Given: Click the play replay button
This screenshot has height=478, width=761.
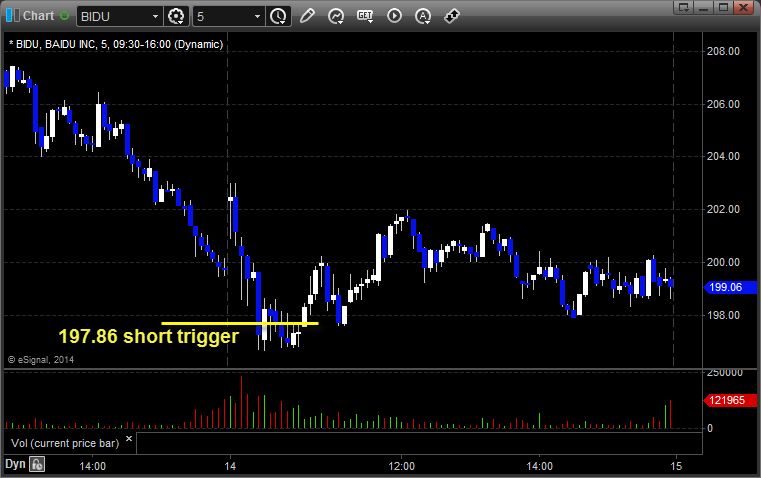Looking at the screenshot, I should point(394,16).
